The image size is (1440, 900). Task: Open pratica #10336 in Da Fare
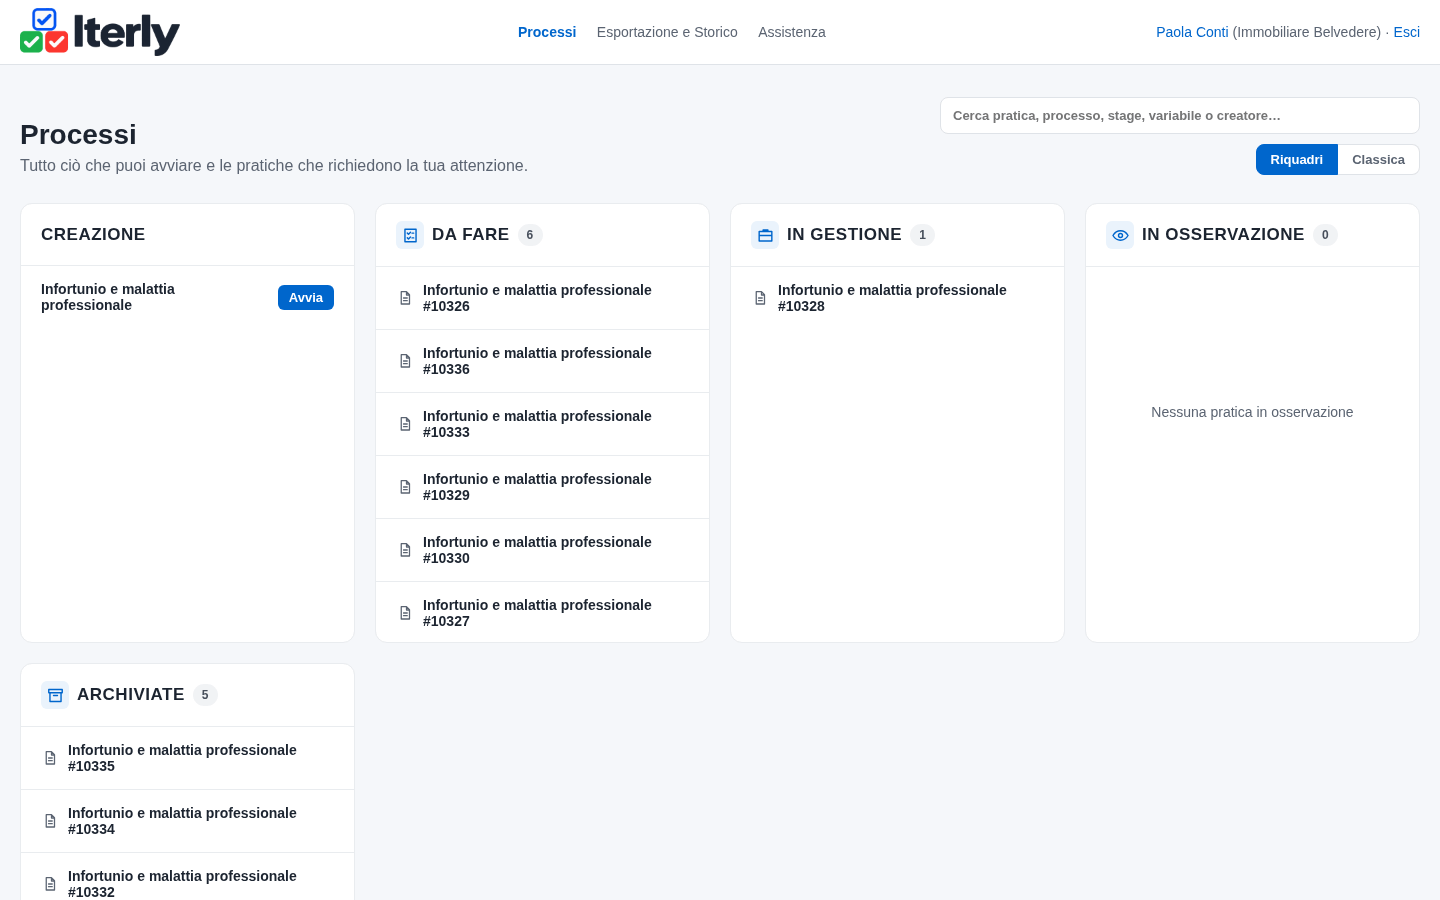pos(542,361)
